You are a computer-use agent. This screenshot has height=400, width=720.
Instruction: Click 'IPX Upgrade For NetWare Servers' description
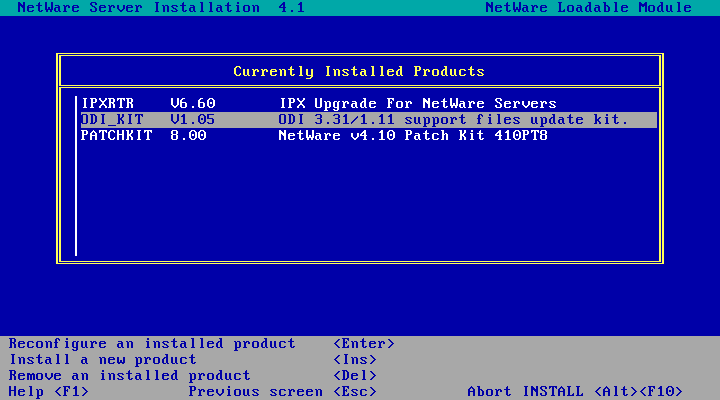(418, 103)
